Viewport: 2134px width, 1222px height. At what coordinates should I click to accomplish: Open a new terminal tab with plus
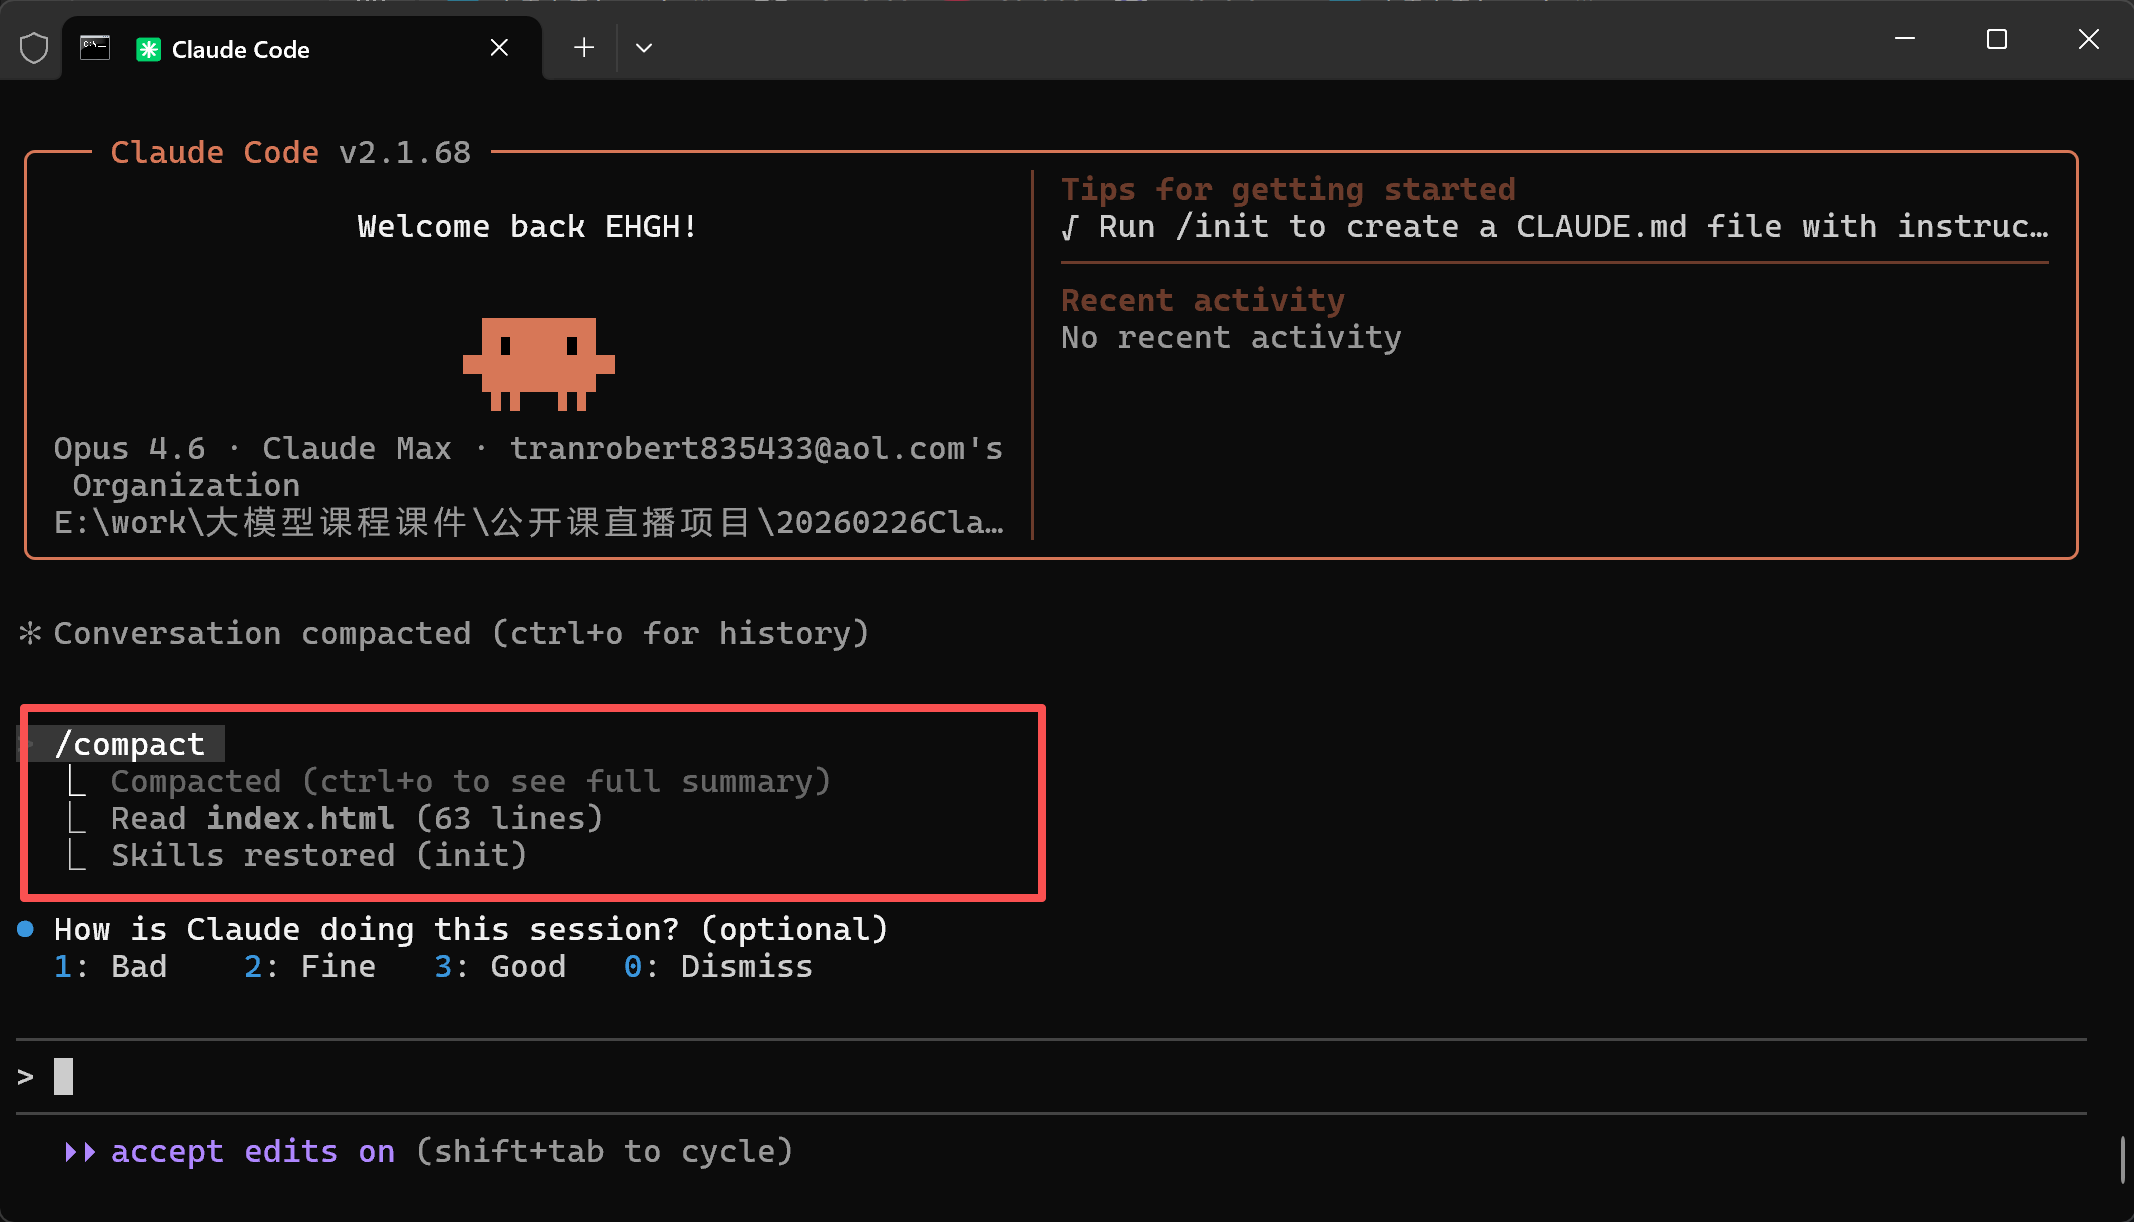click(x=584, y=47)
